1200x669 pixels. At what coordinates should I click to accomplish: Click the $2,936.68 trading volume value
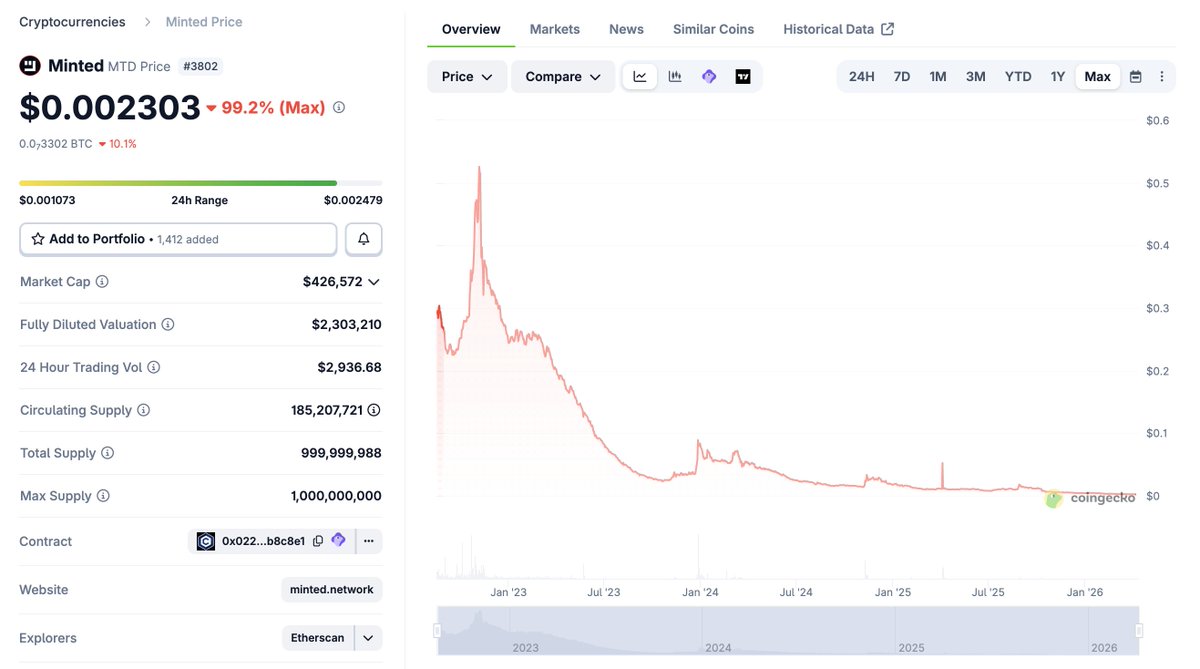(350, 368)
